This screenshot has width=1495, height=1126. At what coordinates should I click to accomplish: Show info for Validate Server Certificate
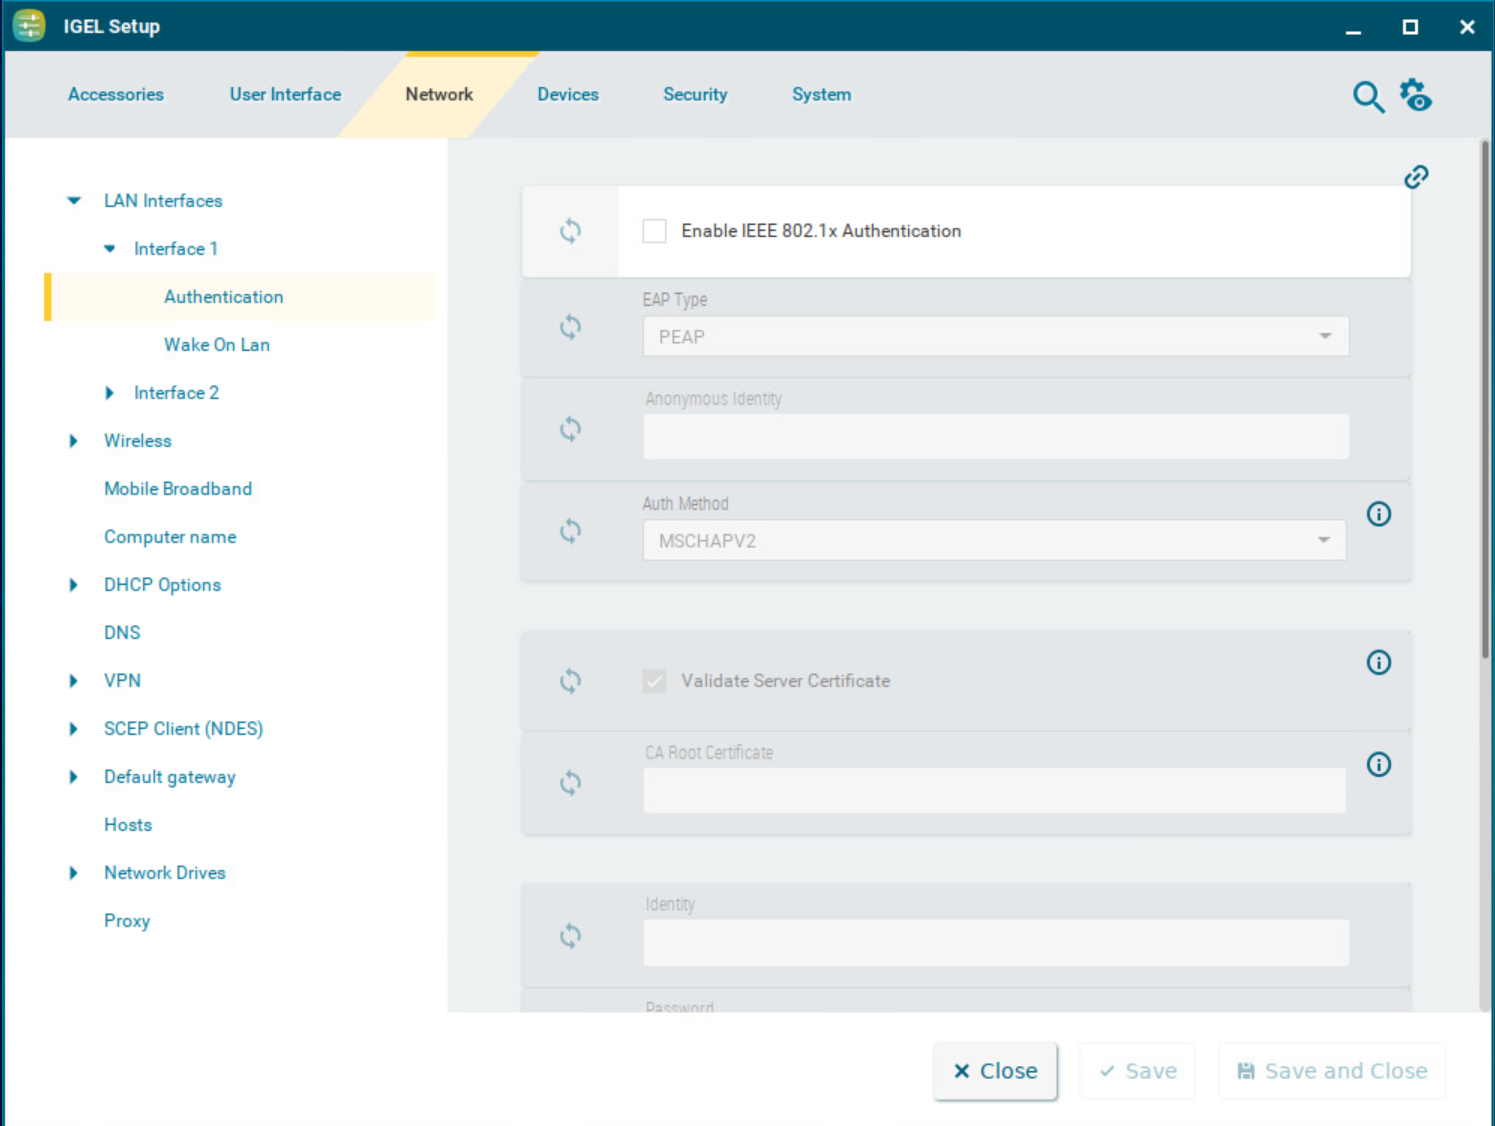coord(1378,662)
